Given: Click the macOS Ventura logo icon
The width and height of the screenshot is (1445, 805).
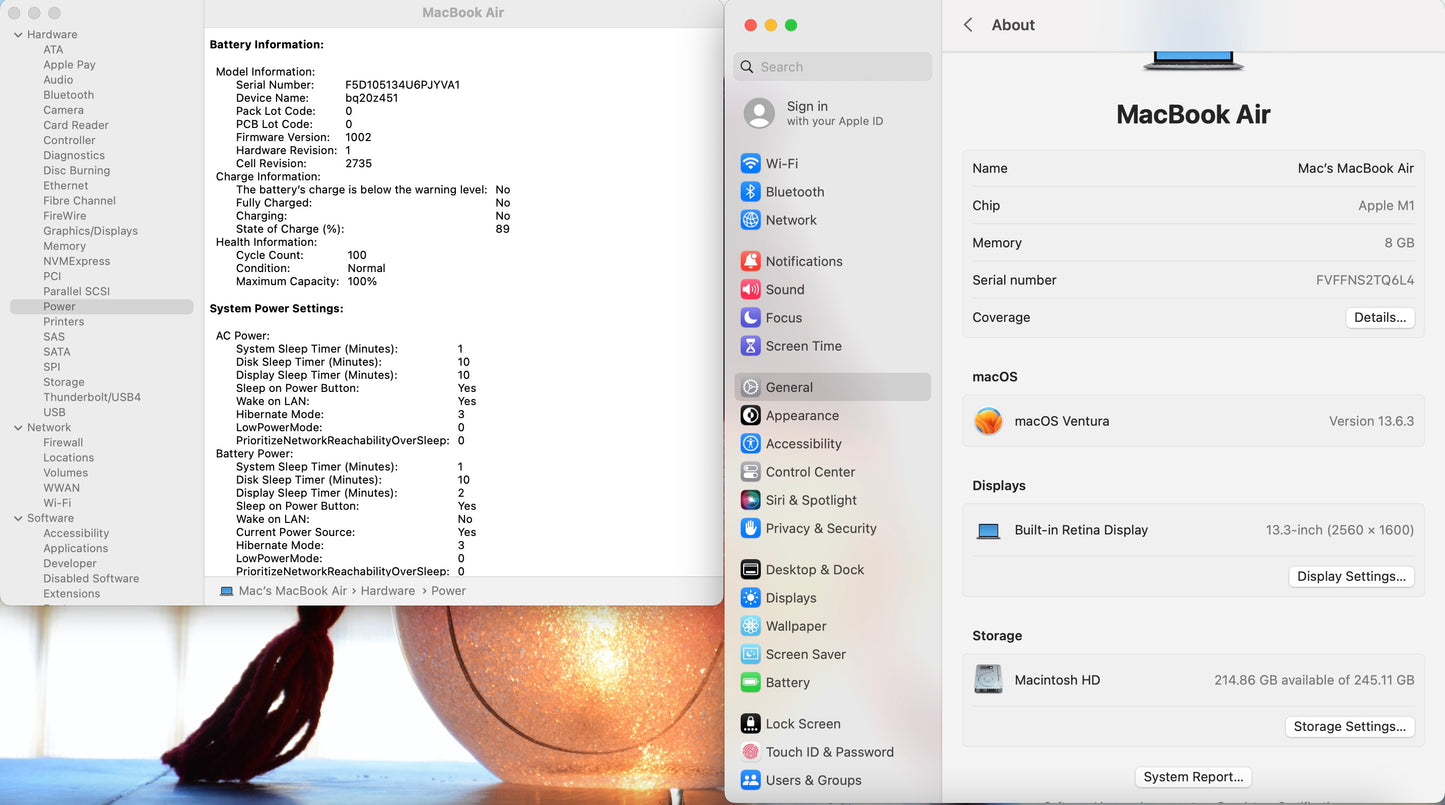Looking at the screenshot, I should (x=988, y=421).
